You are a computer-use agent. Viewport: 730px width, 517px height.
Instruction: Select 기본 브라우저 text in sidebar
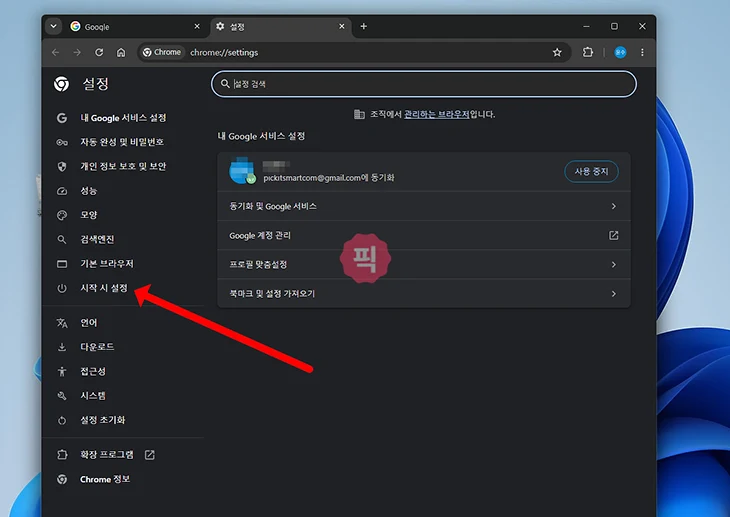[107, 264]
